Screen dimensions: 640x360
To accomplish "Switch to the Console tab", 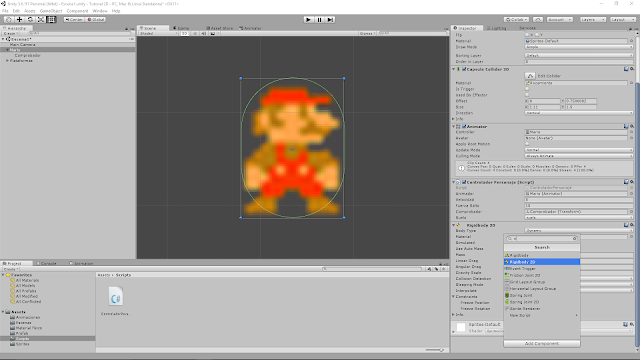I will [46, 263].
